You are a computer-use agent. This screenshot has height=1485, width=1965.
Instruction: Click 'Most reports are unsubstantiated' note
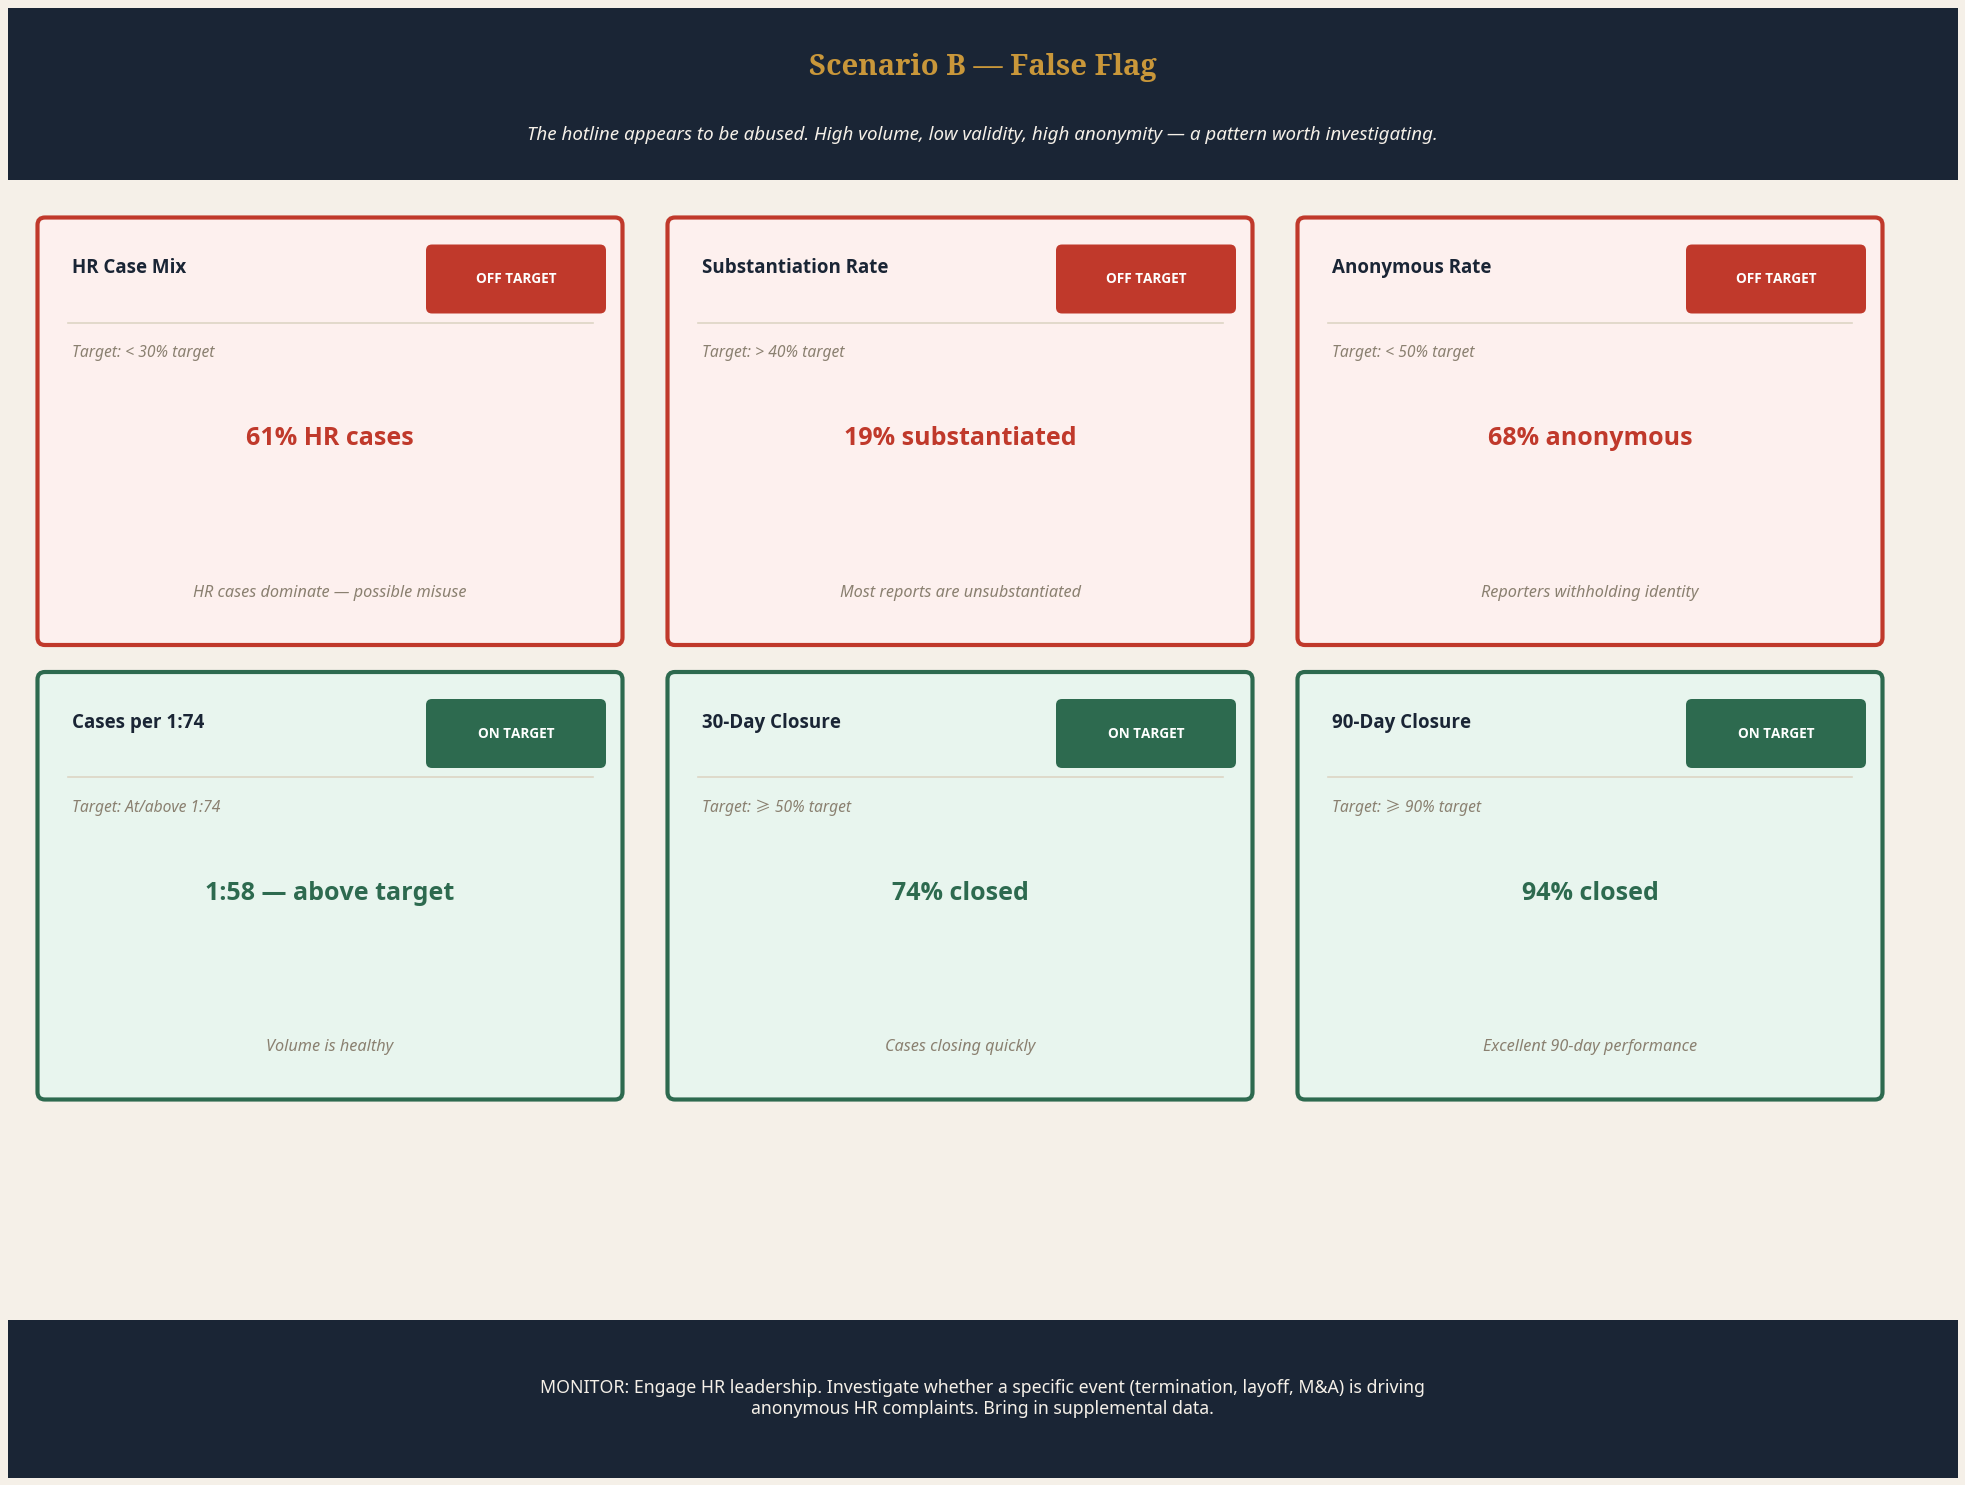click(x=960, y=591)
